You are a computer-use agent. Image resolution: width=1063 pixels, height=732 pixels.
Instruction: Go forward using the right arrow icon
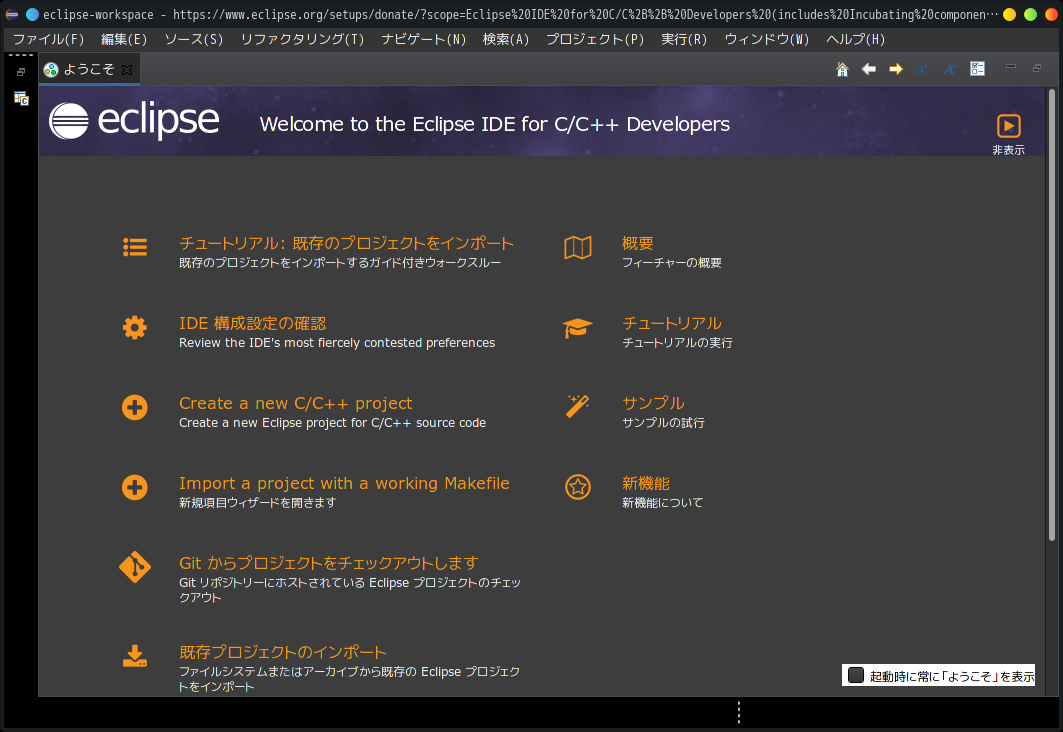point(896,69)
